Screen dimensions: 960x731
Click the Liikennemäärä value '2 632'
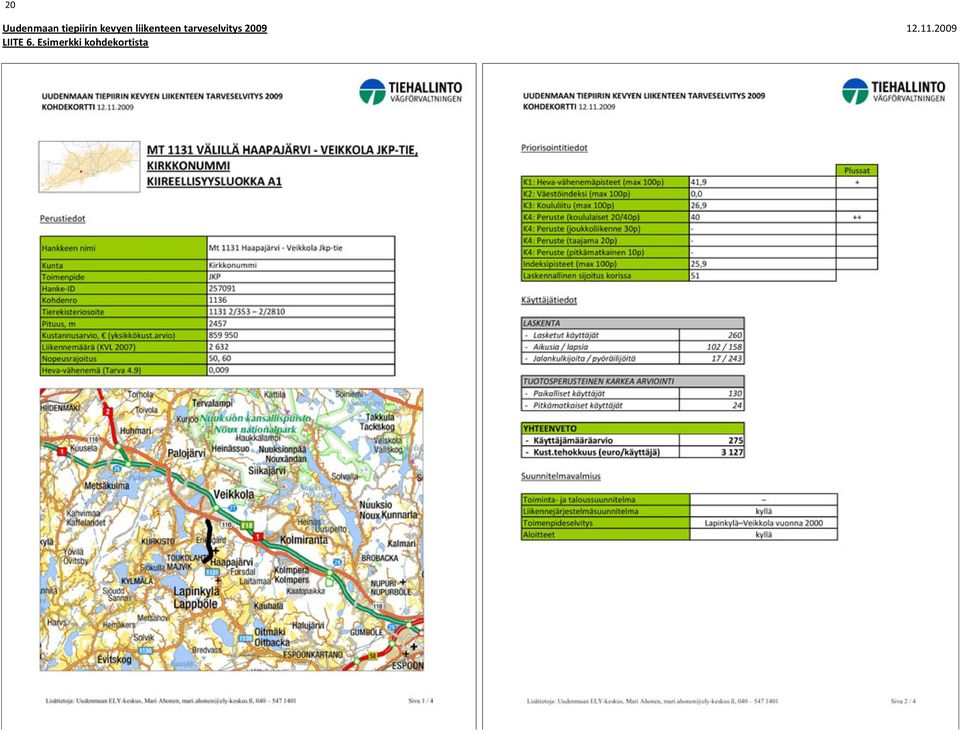pyautogui.click(x=219, y=347)
